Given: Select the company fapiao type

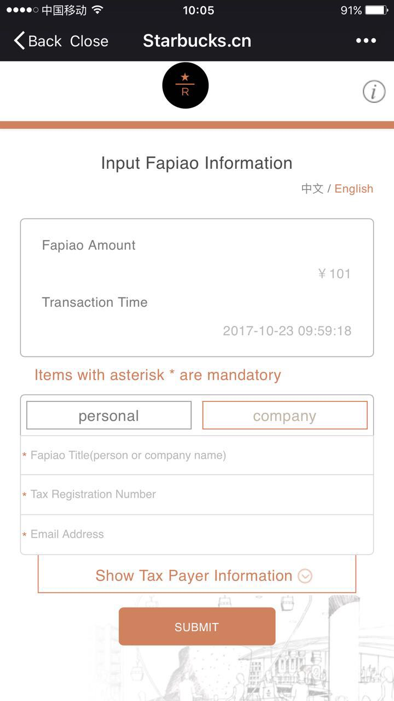Looking at the screenshot, I should click(285, 415).
